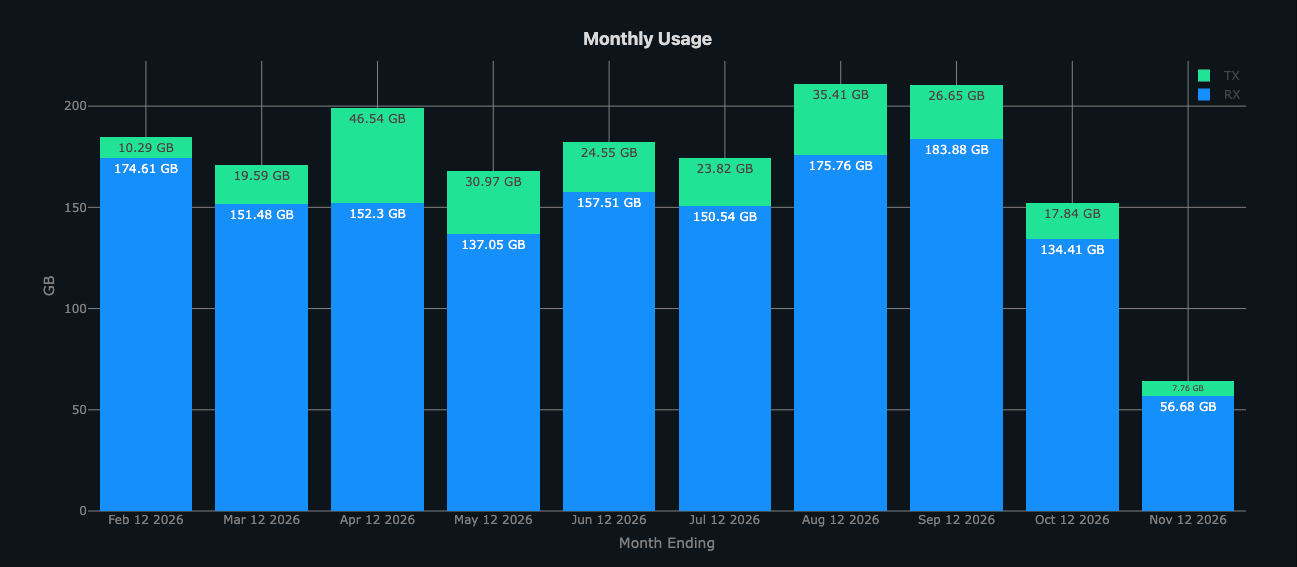Click the Jul 12 2026 axis label

(725, 521)
